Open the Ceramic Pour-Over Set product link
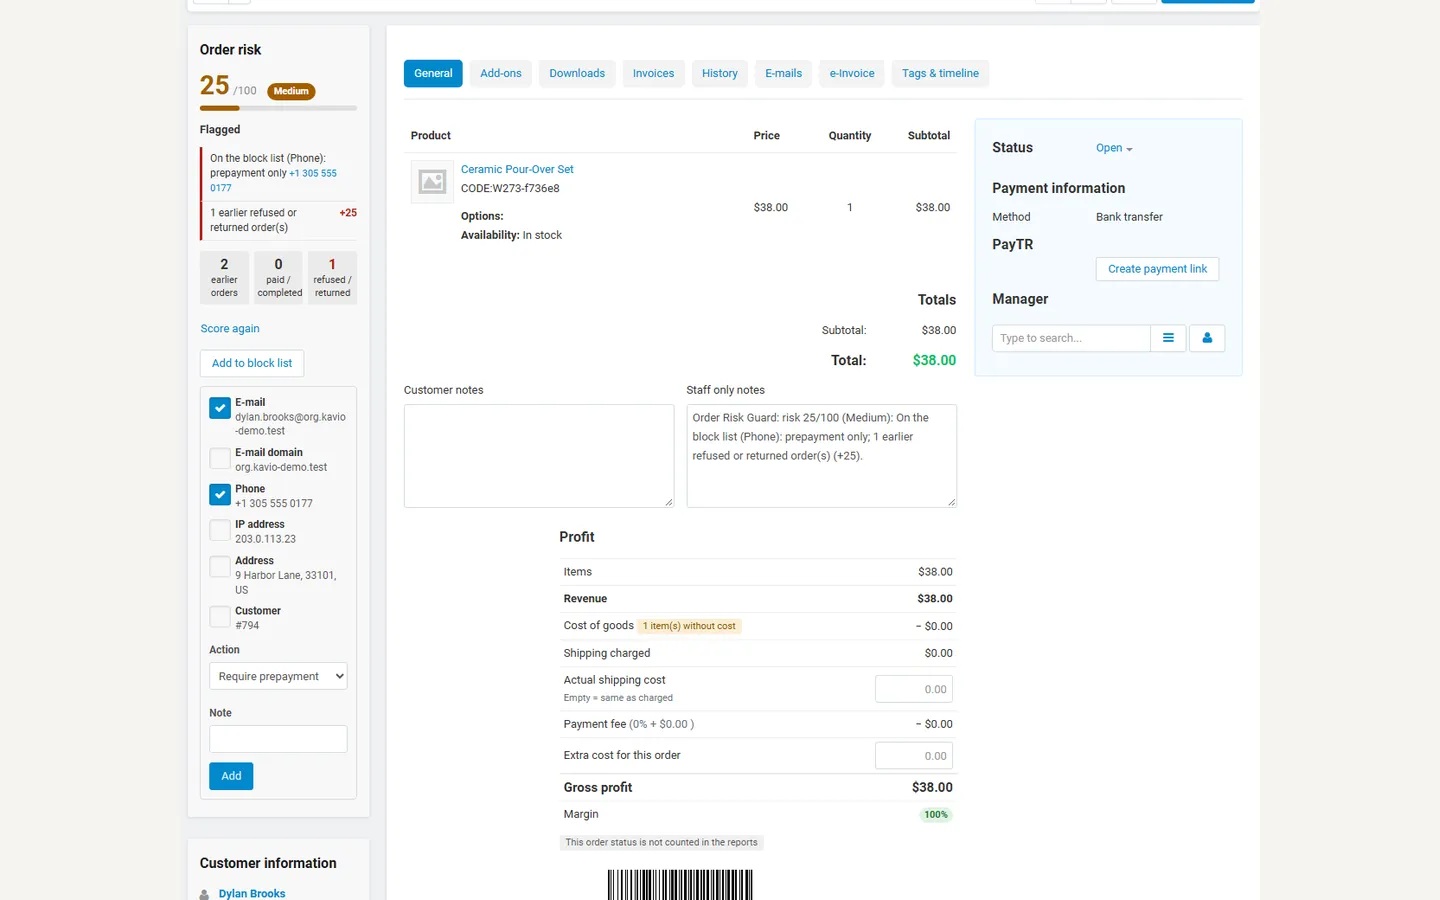The height and width of the screenshot is (900, 1440). tap(517, 169)
